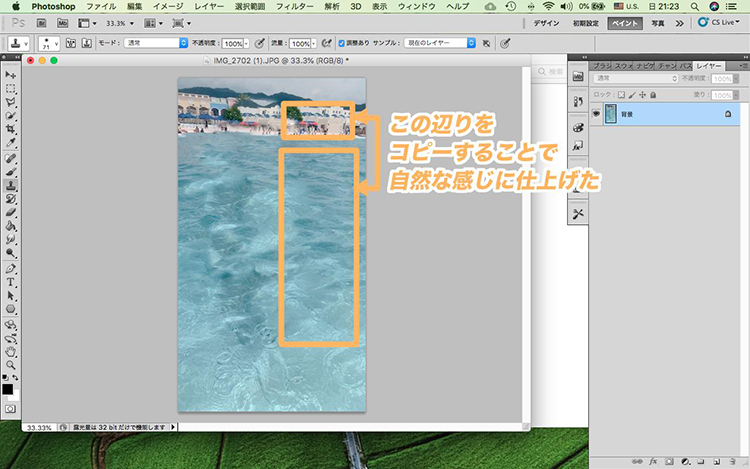This screenshot has height=469, width=750.
Task: Toggle the Aligned (調整あり) checkbox
Action: point(342,43)
